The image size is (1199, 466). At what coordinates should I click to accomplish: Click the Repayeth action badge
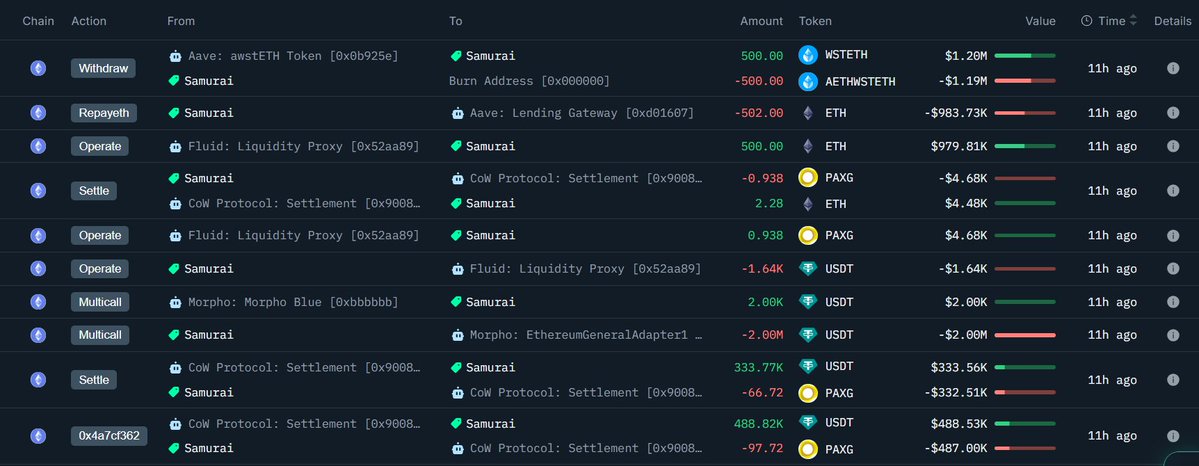pyautogui.click(x=103, y=113)
